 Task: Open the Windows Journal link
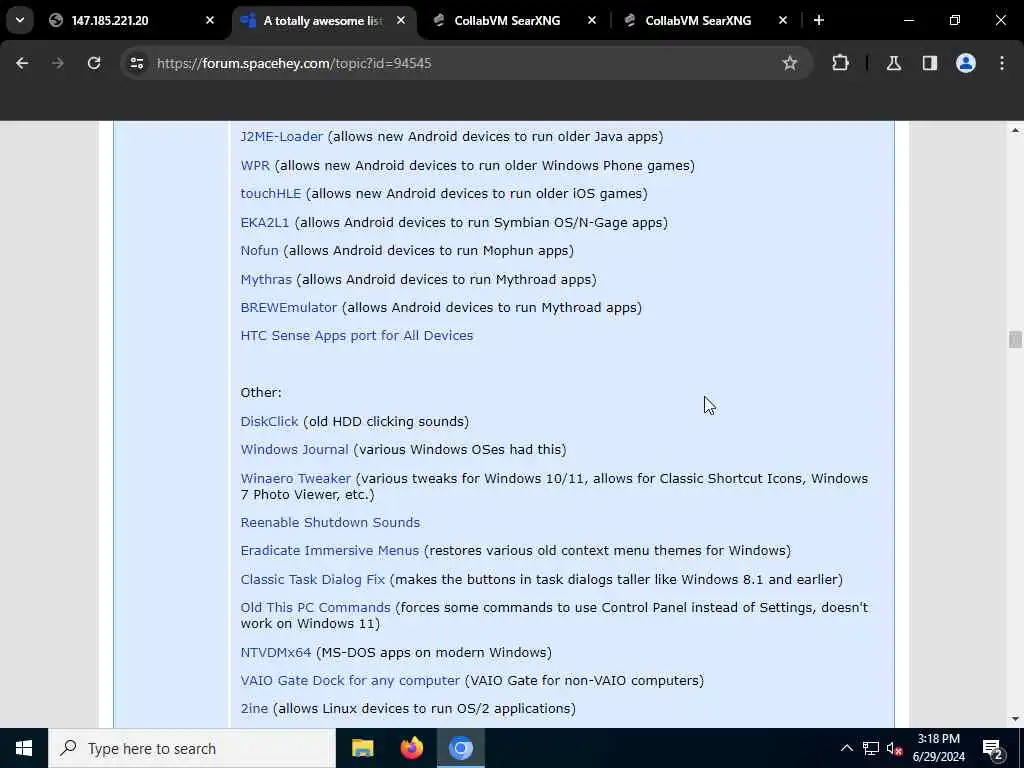pos(295,449)
